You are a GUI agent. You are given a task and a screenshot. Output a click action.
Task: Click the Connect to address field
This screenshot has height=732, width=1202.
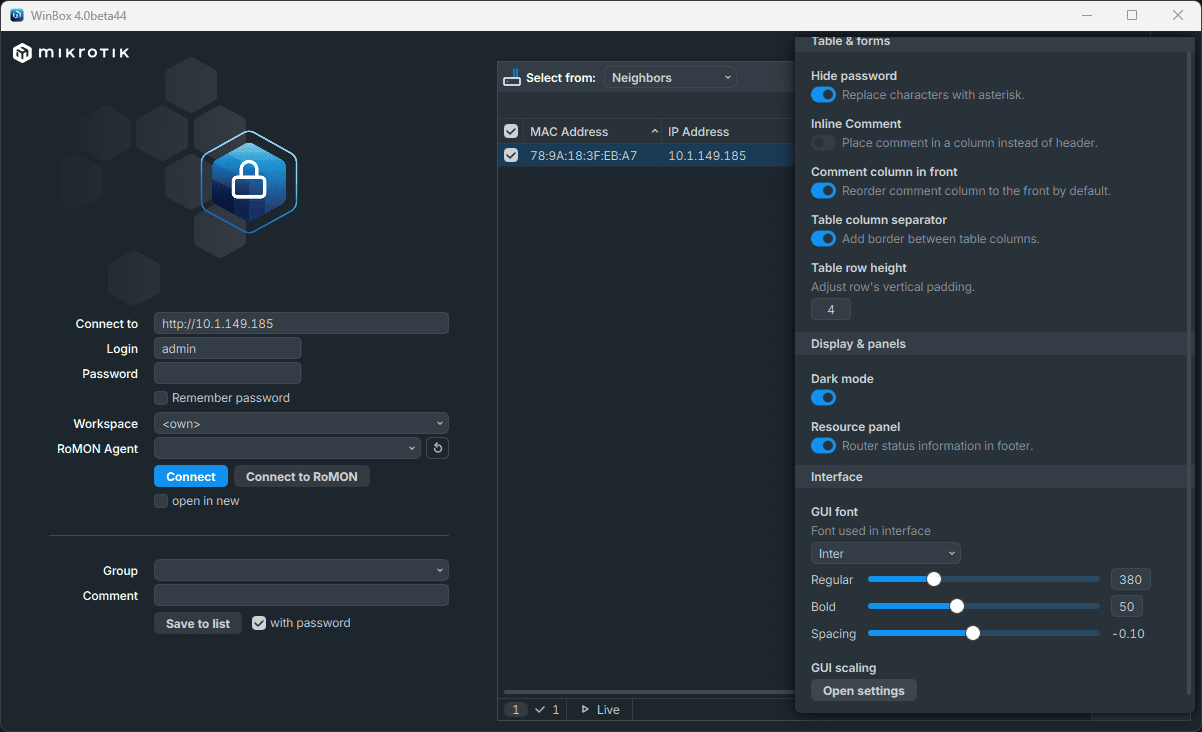coord(301,324)
